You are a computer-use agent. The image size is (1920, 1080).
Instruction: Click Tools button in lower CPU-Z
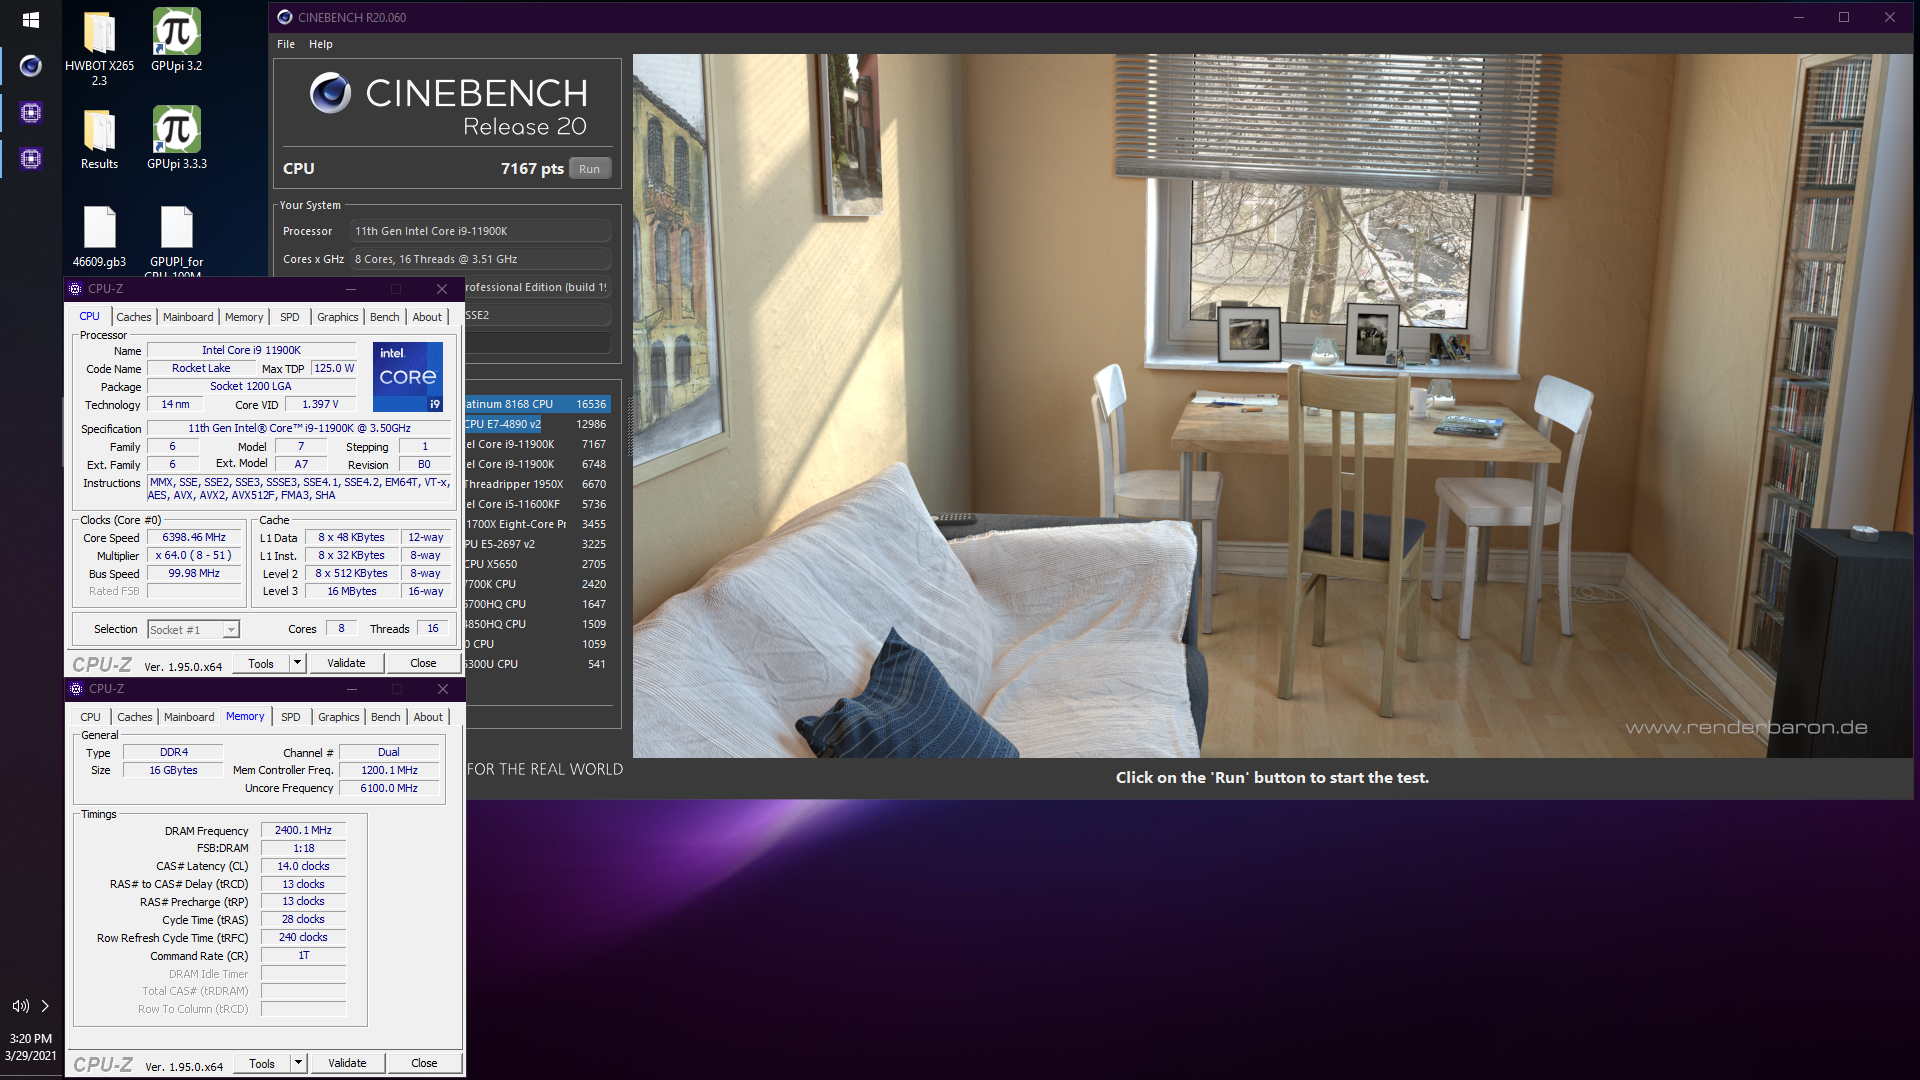coord(262,1063)
